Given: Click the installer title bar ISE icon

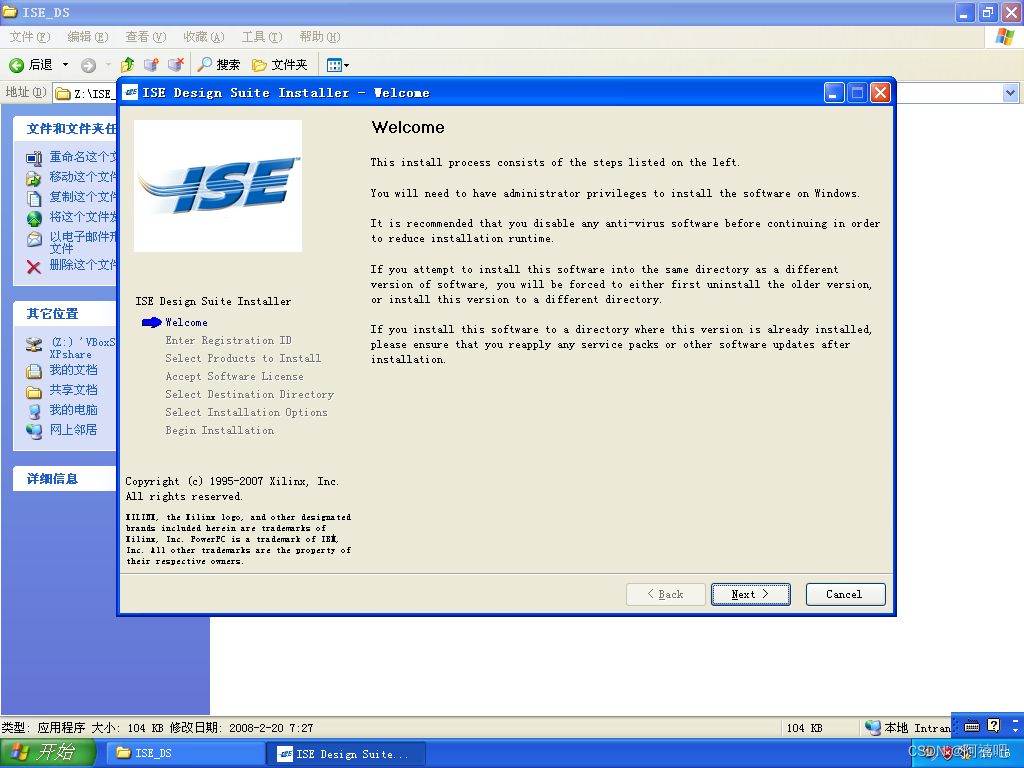Looking at the screenshot, I should pos(131,93).
